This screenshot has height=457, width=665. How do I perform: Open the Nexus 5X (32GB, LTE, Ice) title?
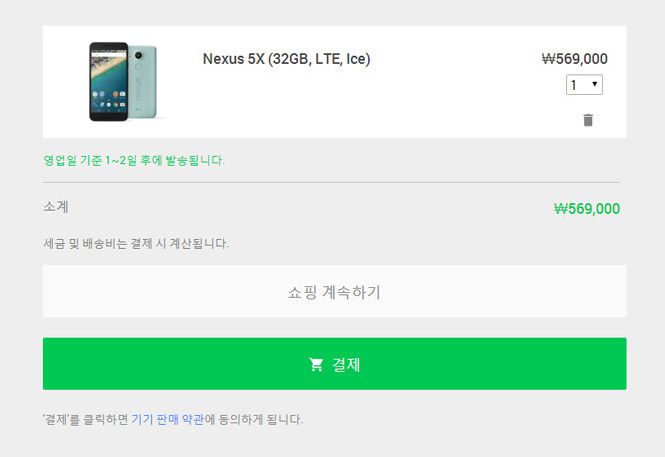[x=286, y=59]
